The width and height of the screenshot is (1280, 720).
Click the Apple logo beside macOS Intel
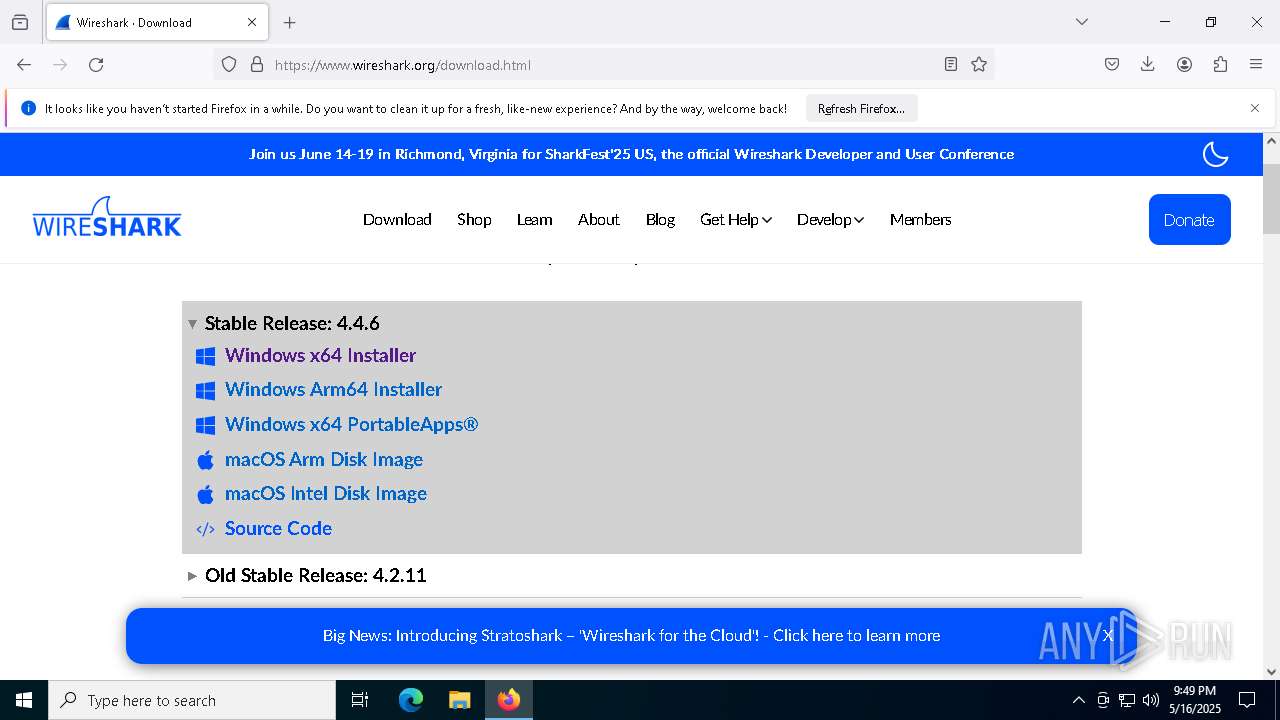[206, 494]
